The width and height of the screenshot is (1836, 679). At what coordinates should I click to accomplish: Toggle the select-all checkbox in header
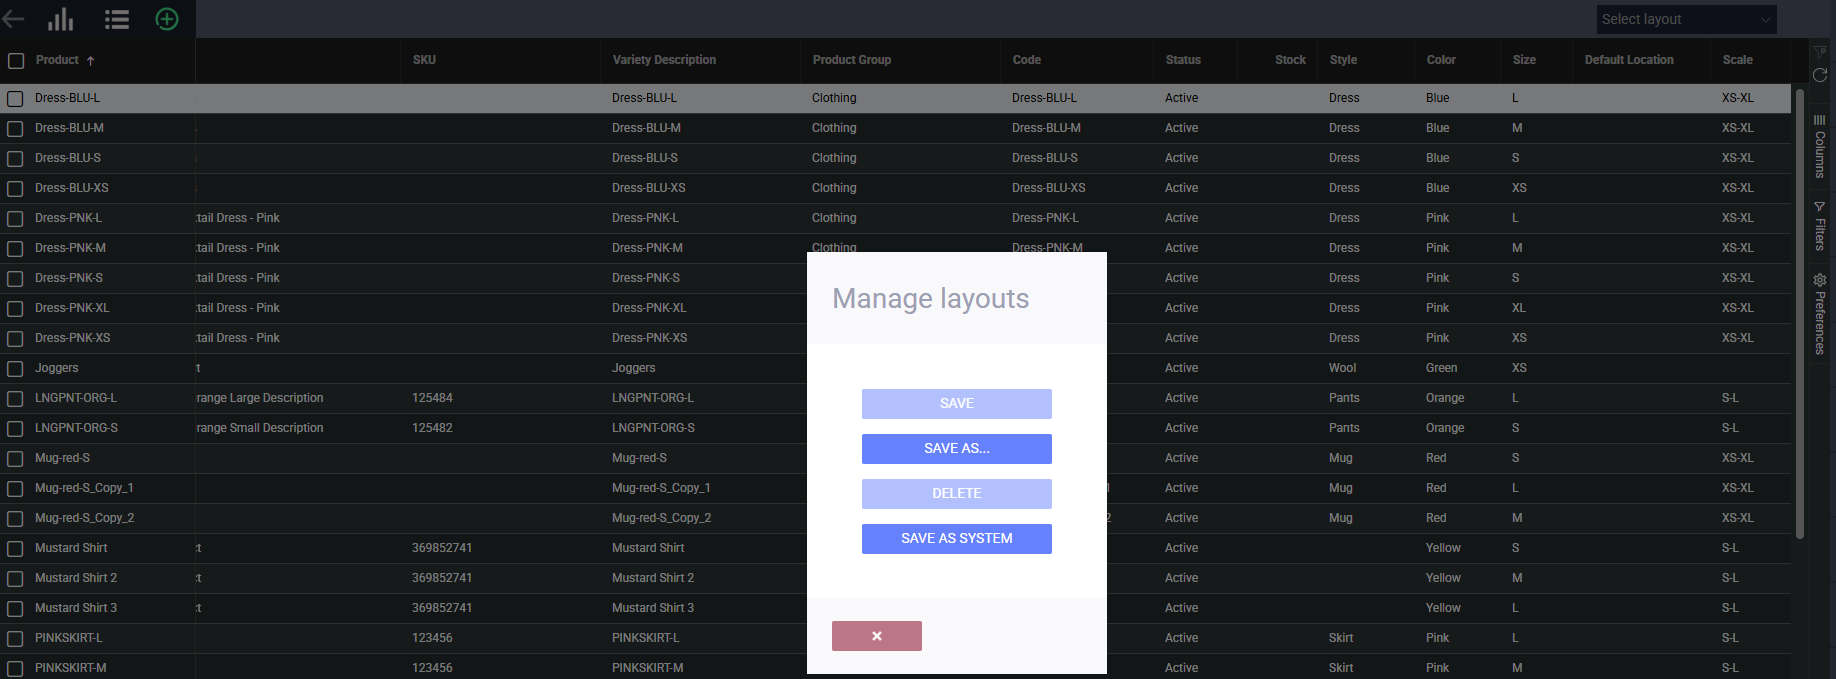(16, 61)
